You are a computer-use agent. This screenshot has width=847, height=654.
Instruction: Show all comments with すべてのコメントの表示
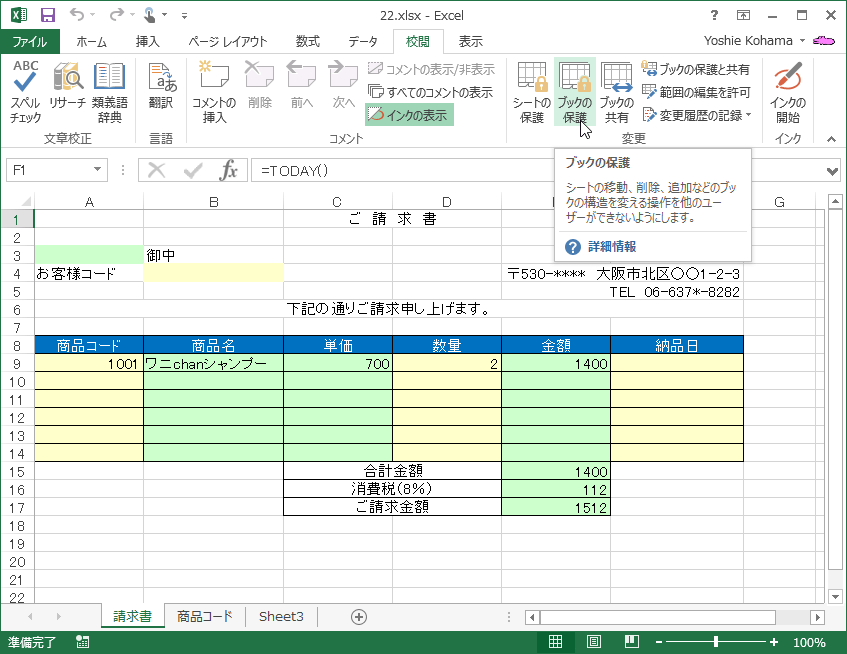point(430,92)
